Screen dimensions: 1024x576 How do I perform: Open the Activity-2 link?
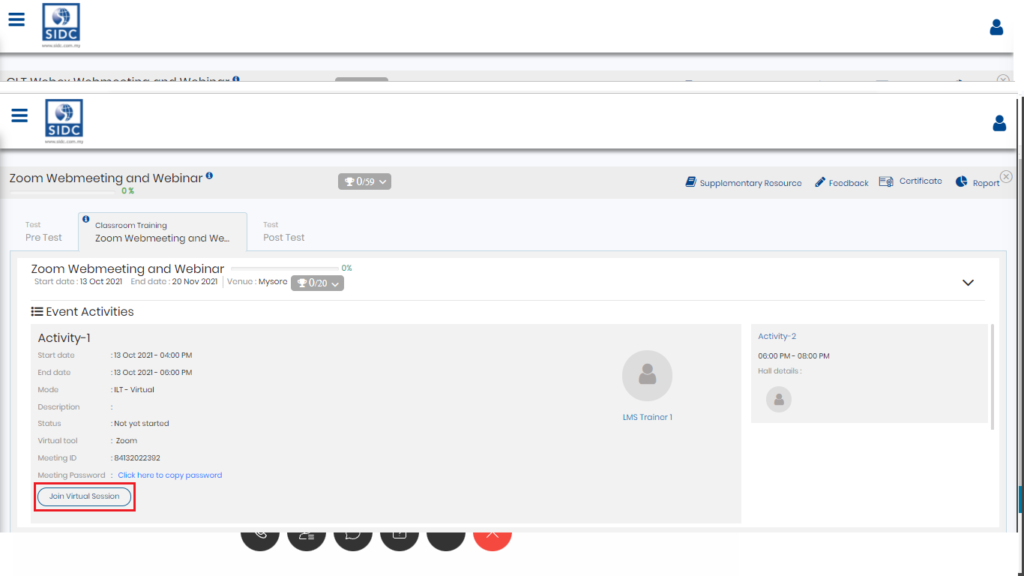pos(776,336)
